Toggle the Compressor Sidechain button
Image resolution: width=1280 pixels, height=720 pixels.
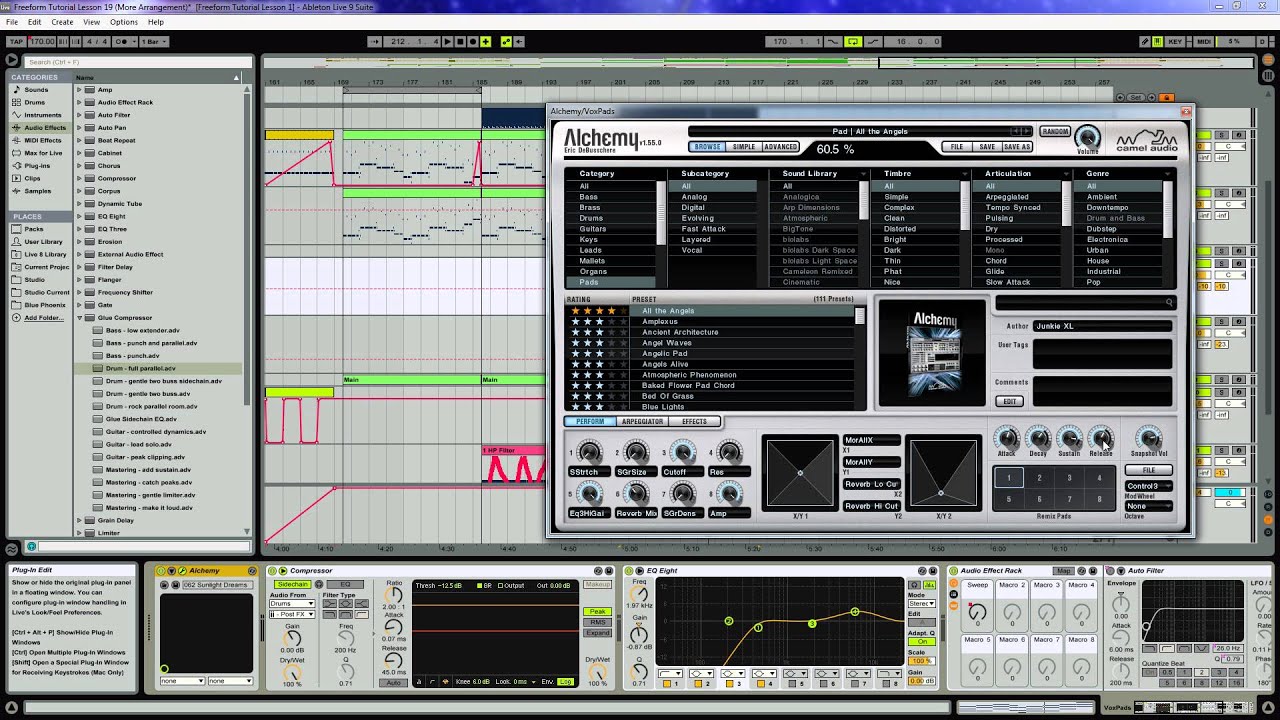[x=293, y=584]
